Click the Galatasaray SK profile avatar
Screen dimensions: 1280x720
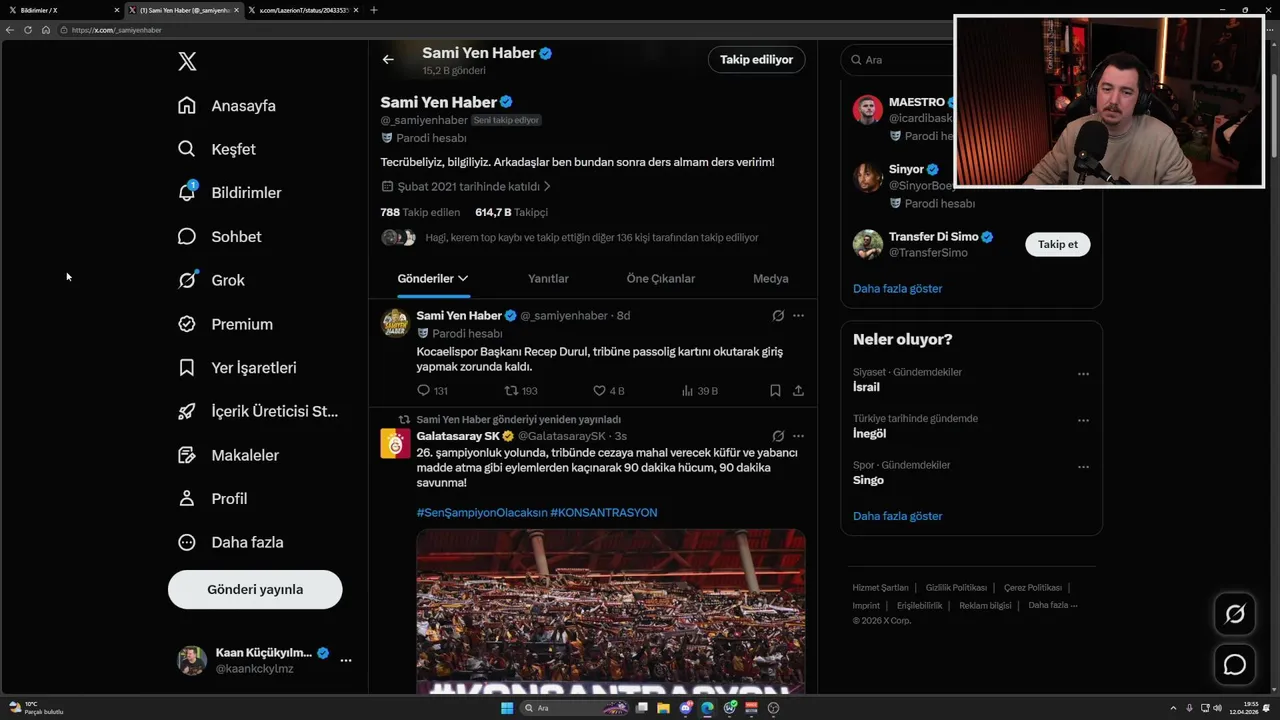click(396, 443)
